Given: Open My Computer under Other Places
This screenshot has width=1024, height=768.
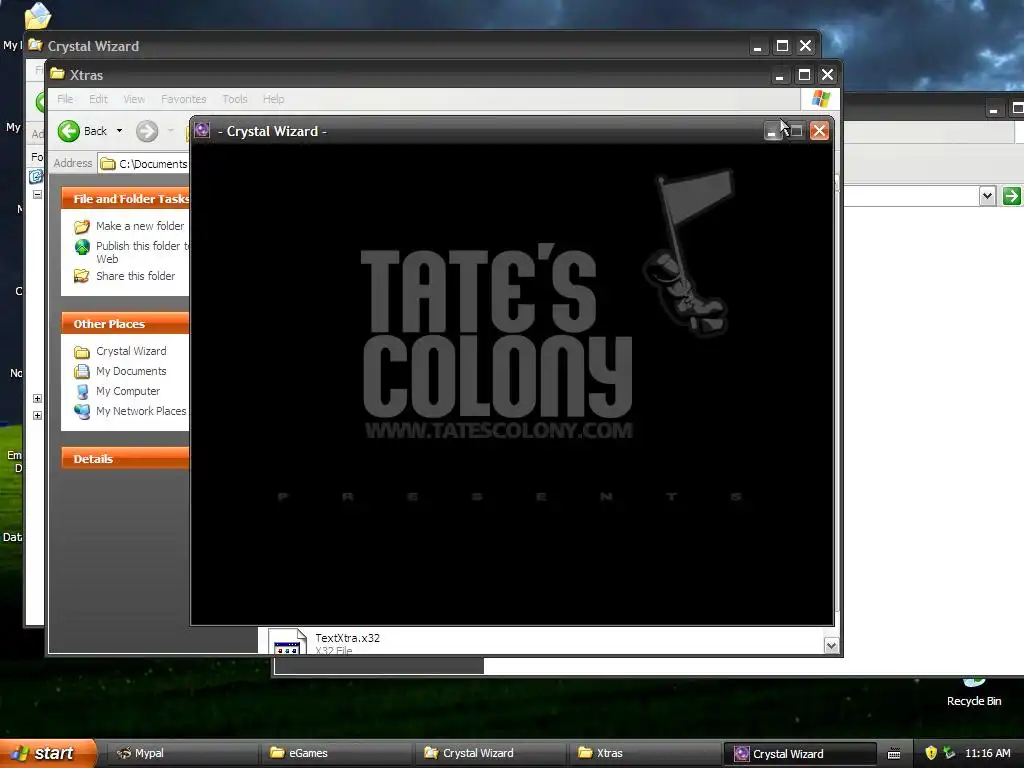Looking at the screenshot, I should click(x=128, y=391).
